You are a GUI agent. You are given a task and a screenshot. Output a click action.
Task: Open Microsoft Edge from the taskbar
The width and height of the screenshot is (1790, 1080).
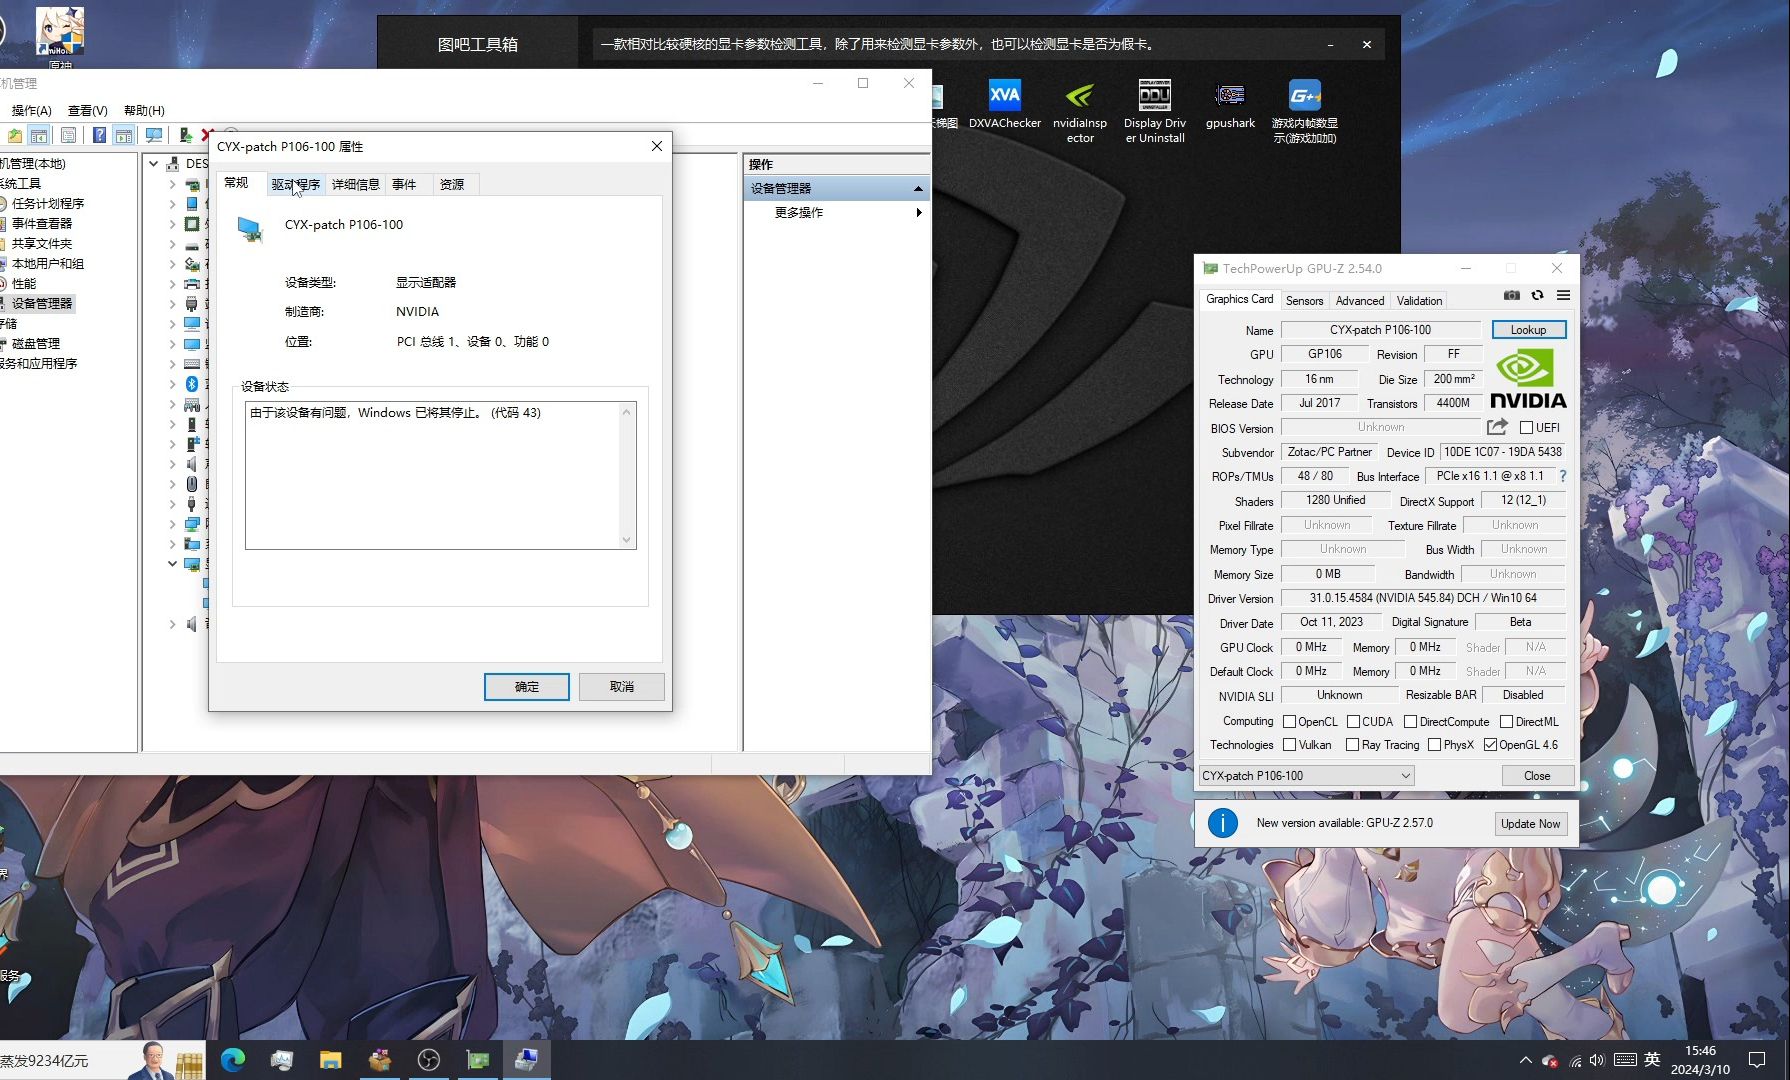click(x=233, y=1060)
